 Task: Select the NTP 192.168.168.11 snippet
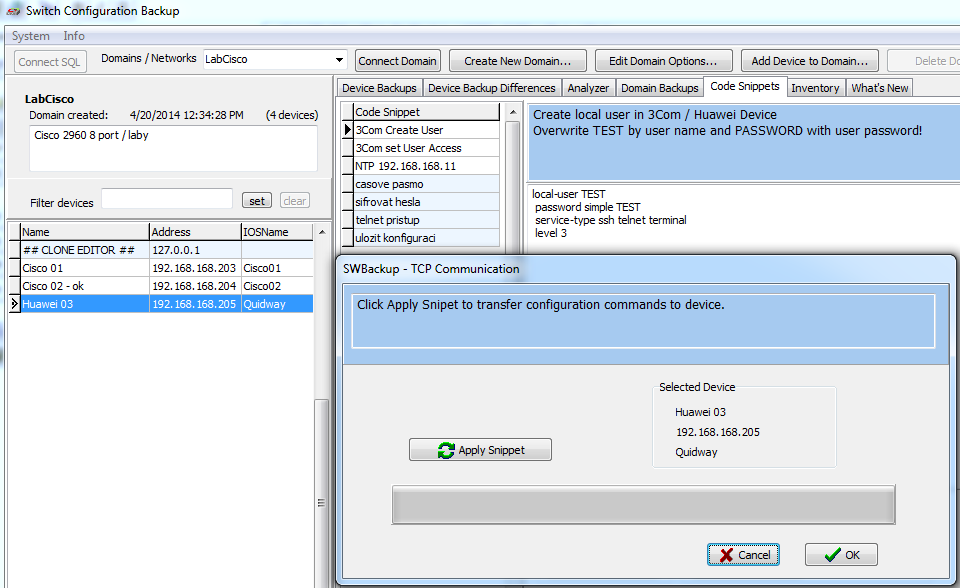pos(427,166)
